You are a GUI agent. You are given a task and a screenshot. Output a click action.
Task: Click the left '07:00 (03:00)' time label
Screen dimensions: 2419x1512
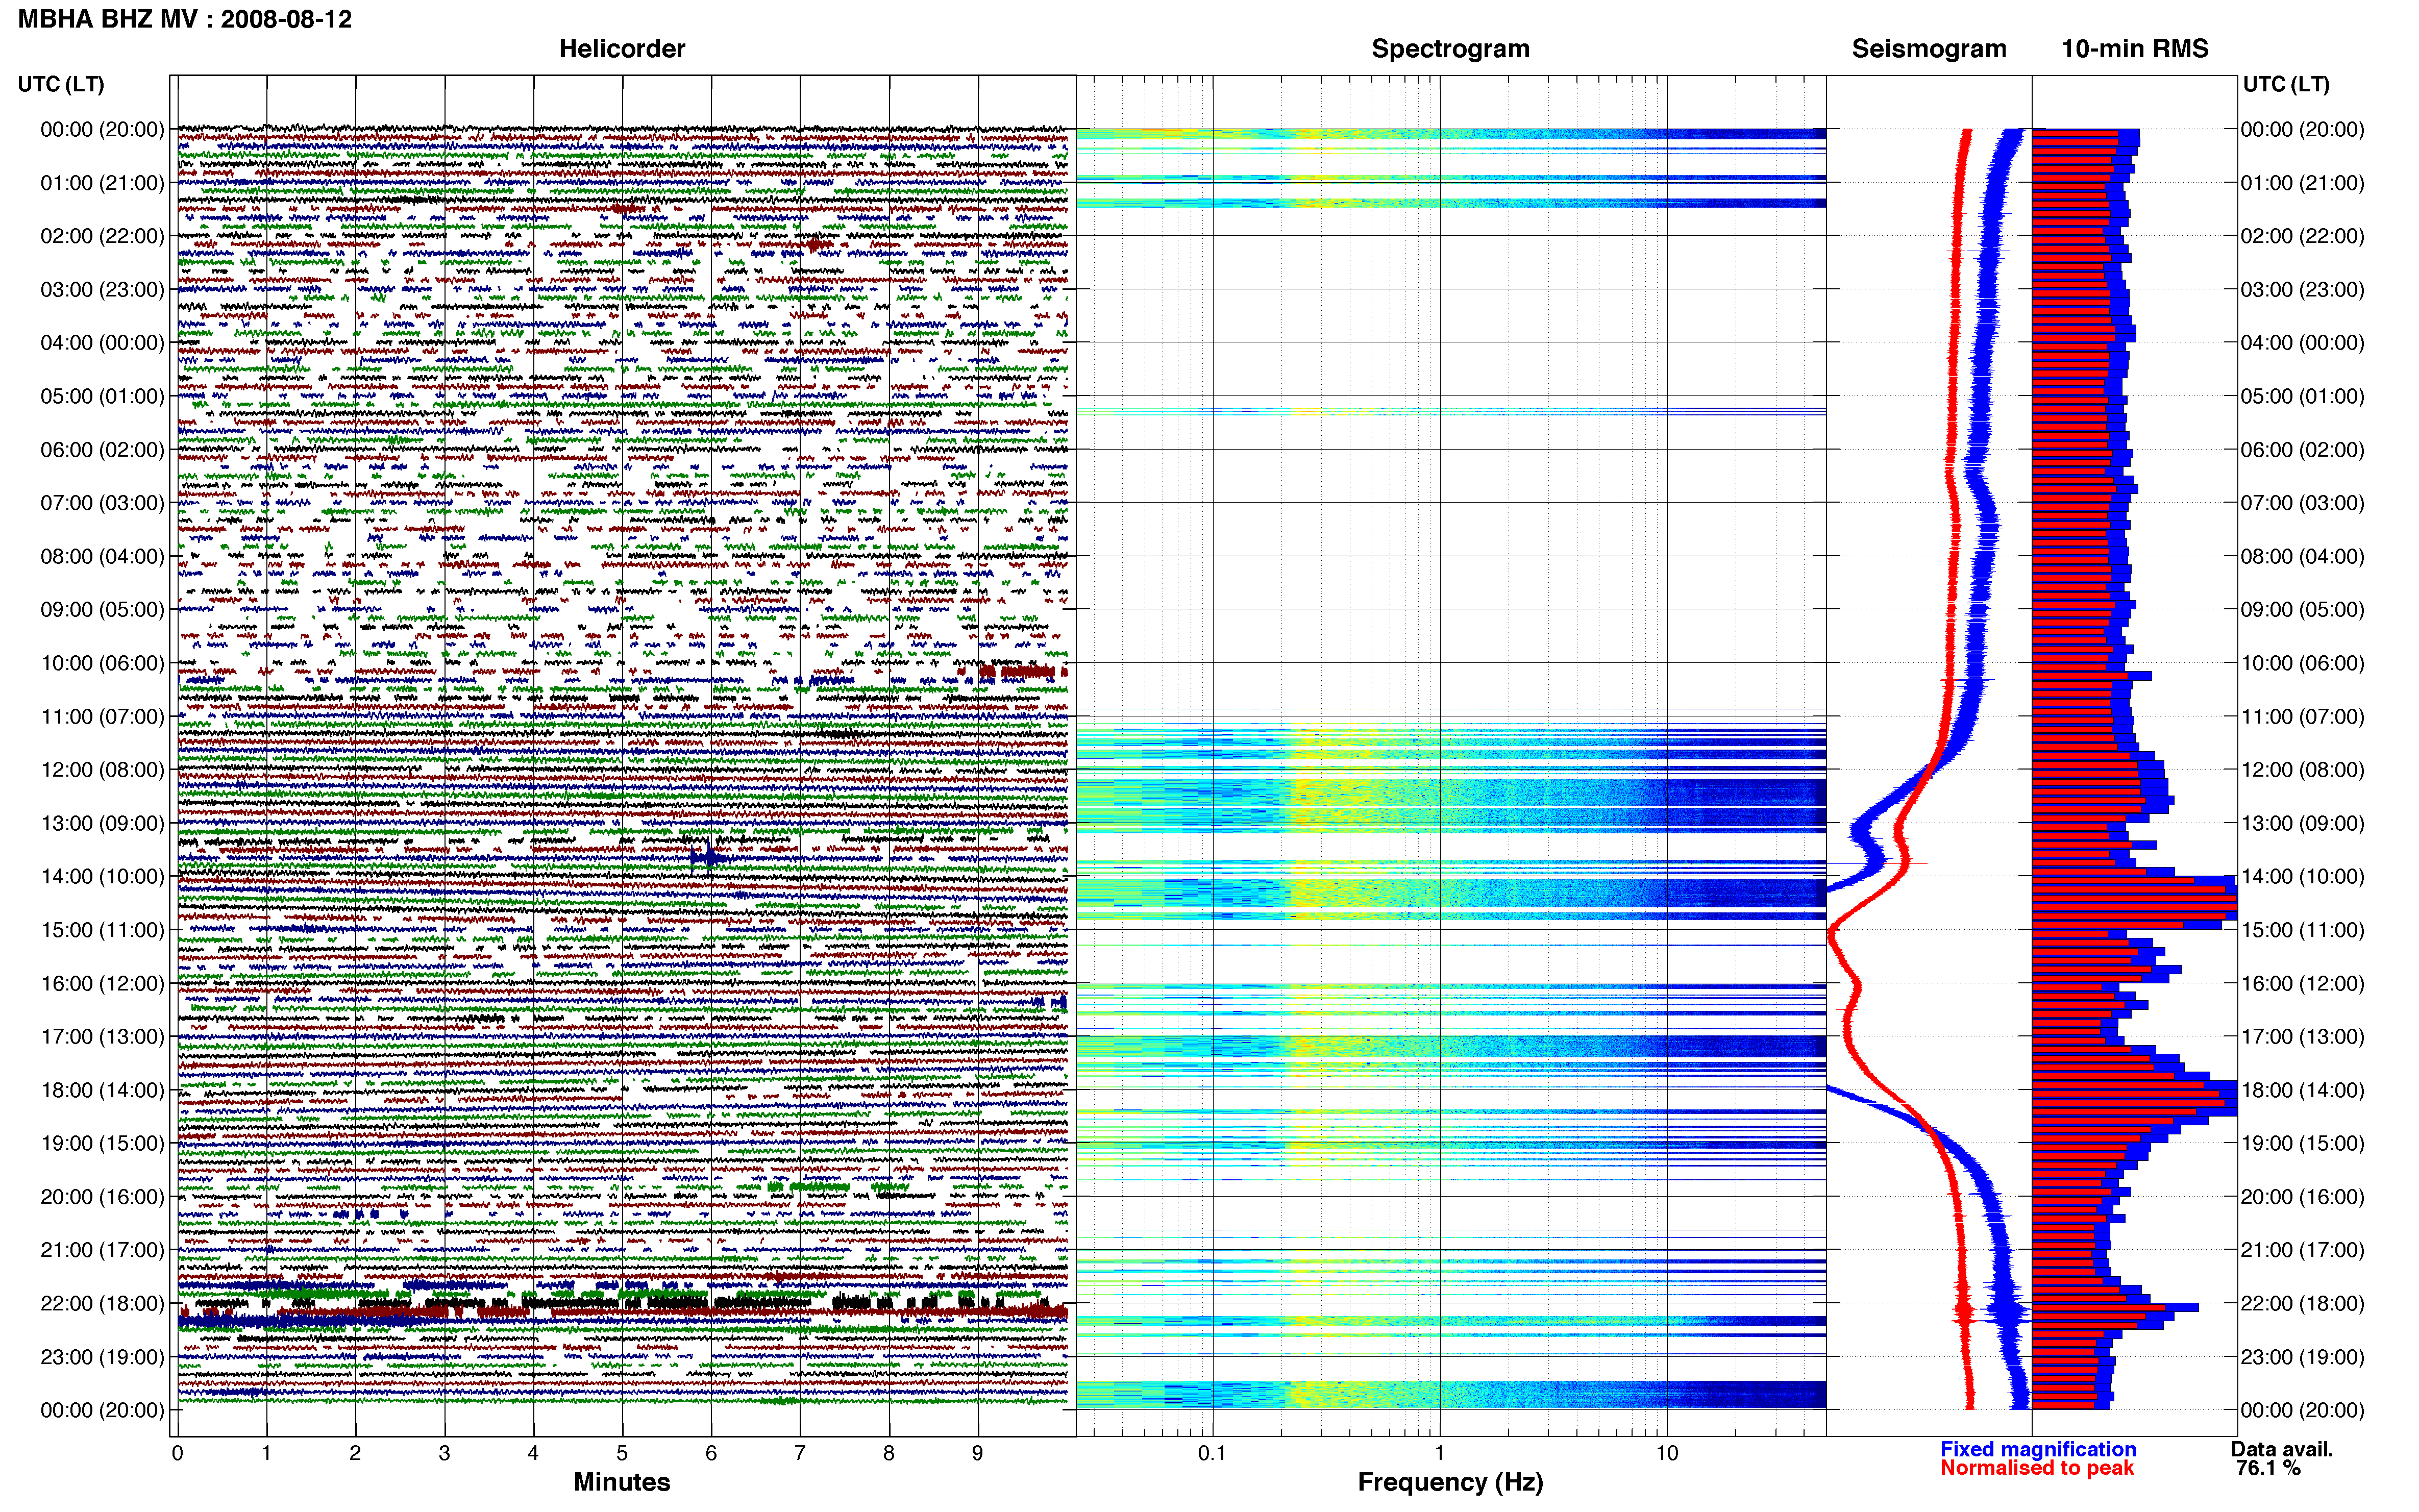102,503
